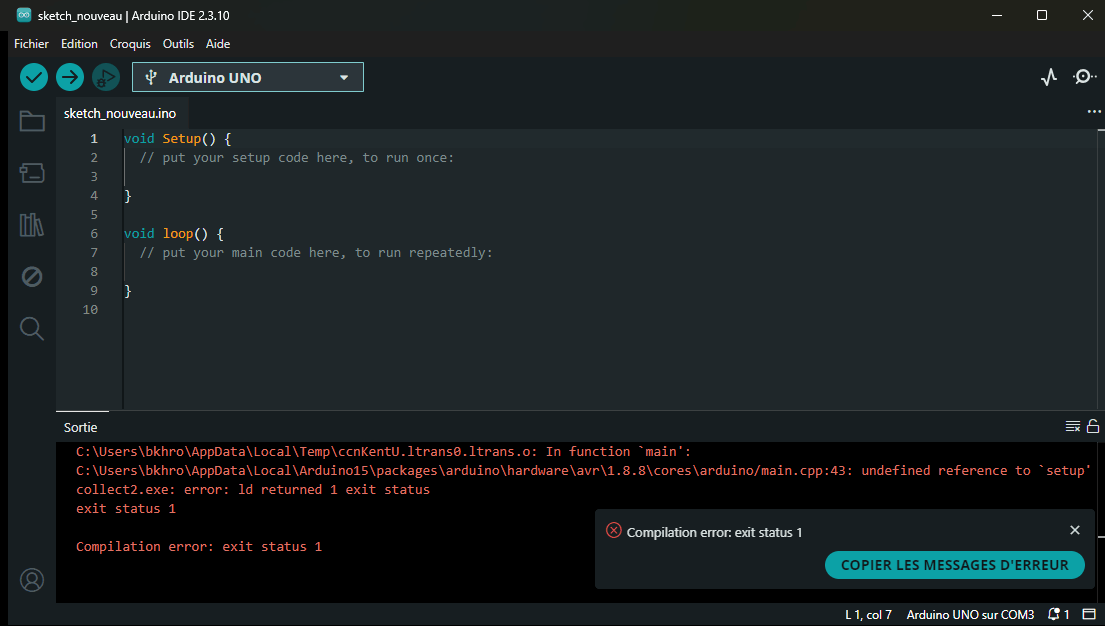
Task: Open the Edition menu
Action: pyautogui.click(x=80, y=44)
